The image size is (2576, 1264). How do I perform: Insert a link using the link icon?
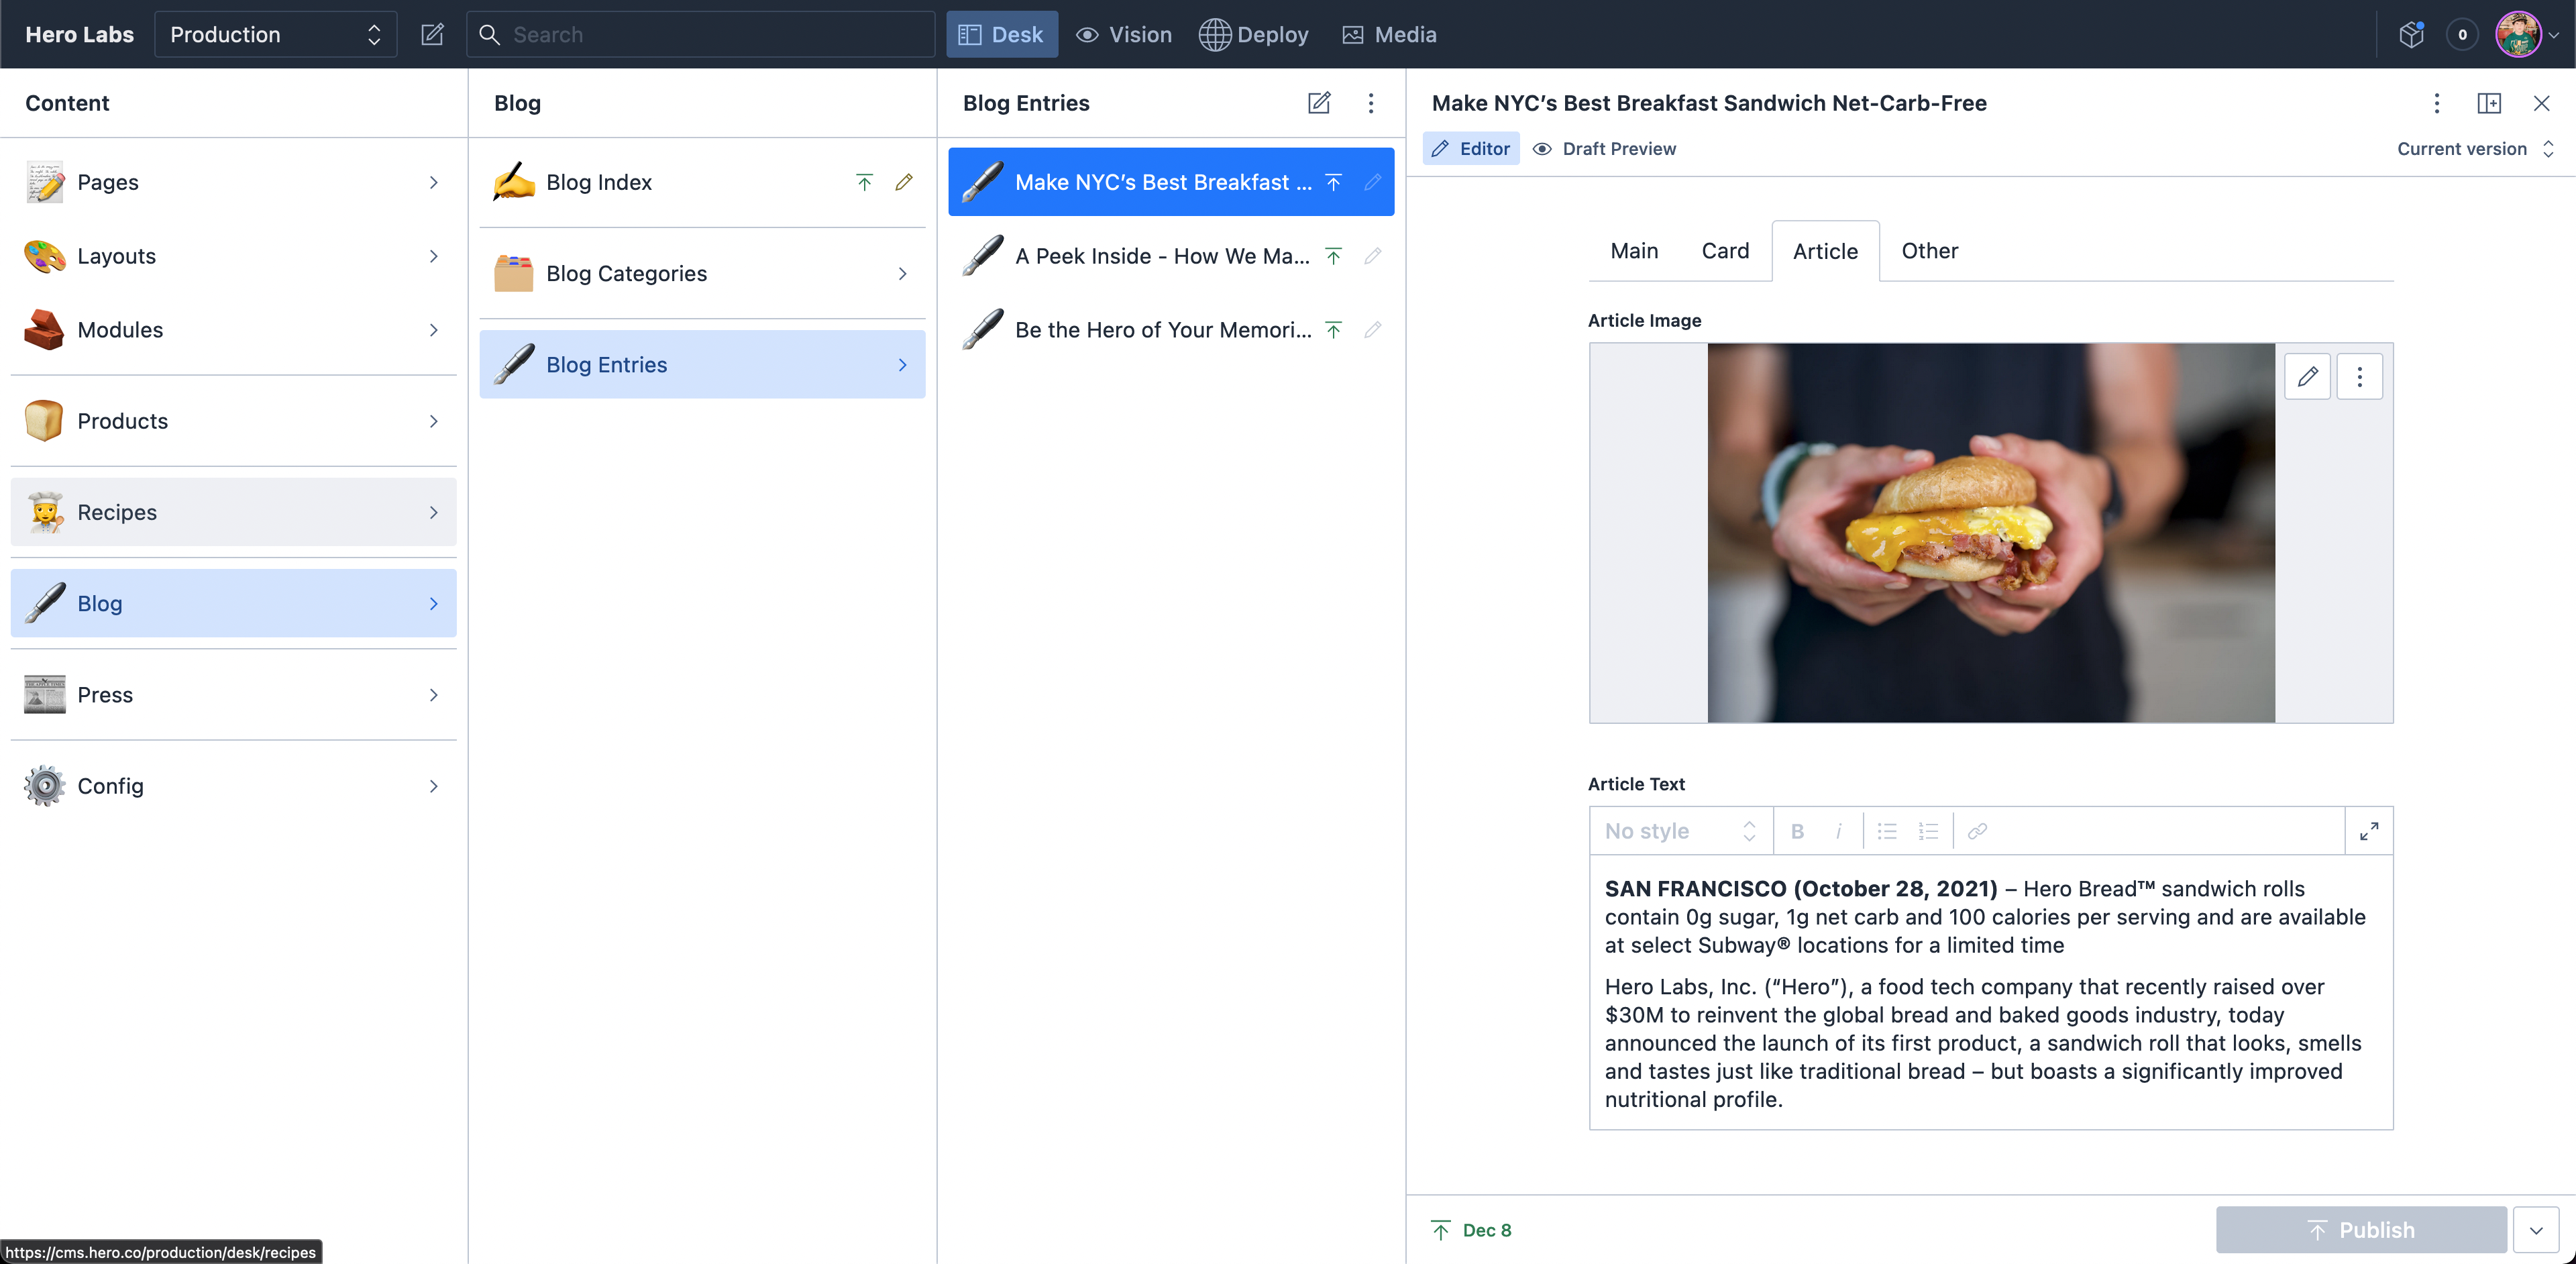coord(1977,831)
